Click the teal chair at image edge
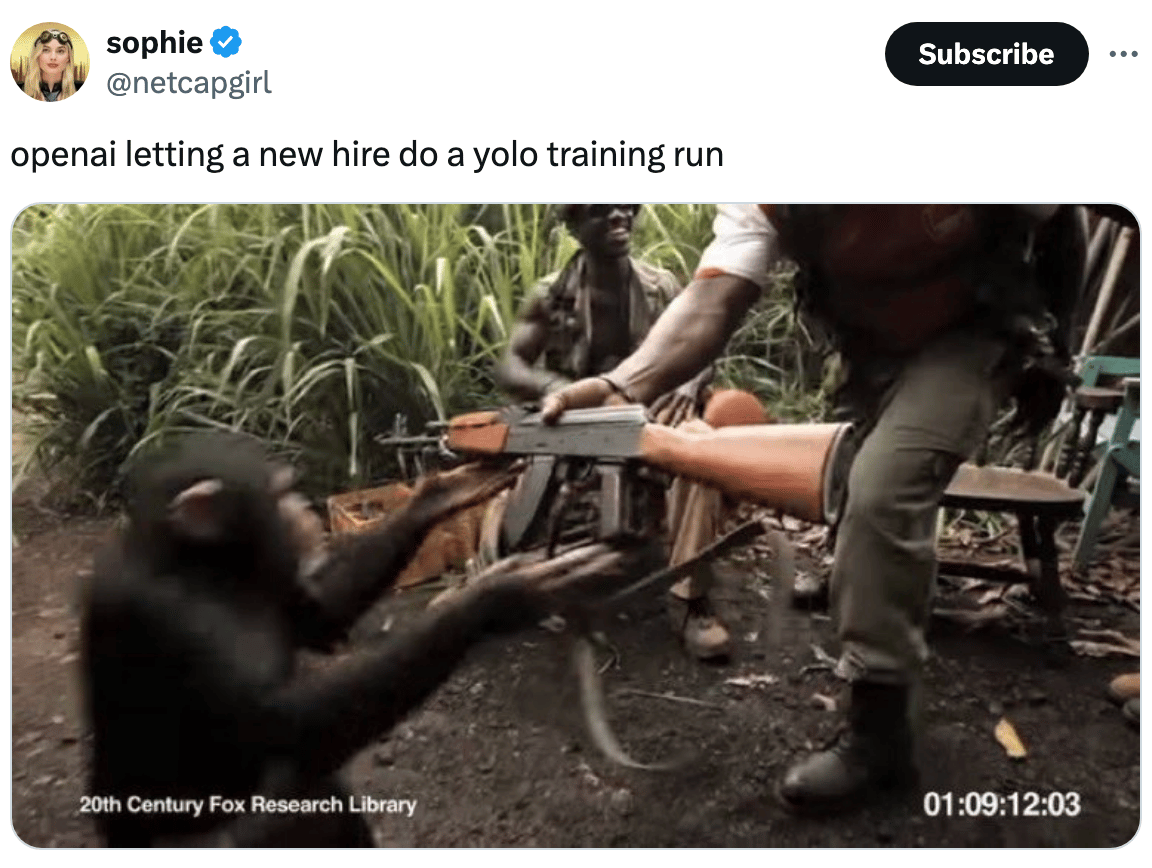 click(x=1108, y=456)
